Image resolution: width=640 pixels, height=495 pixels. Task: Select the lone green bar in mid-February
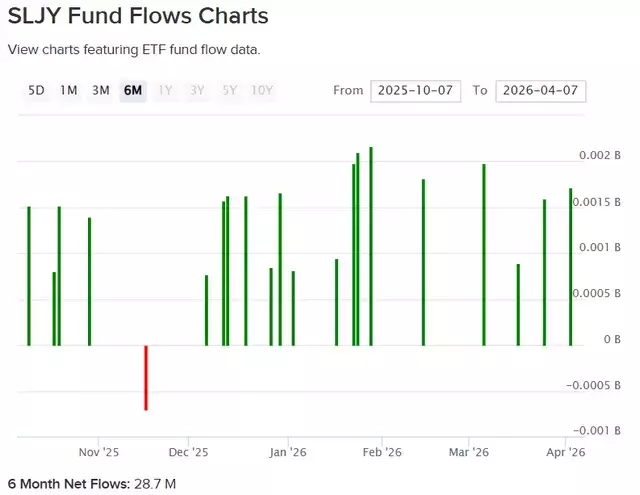coord(424,262)
